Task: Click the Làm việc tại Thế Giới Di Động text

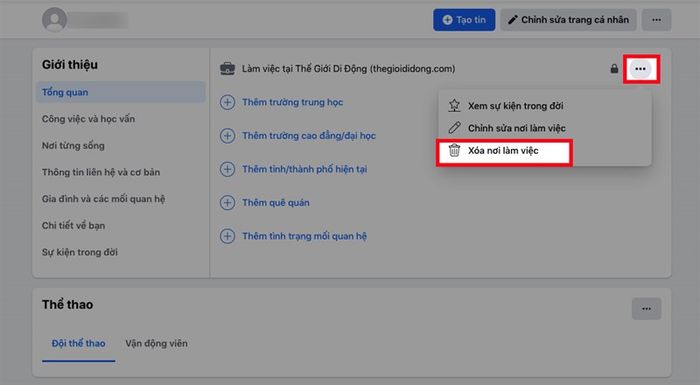Action: click(x=349, y=69)
